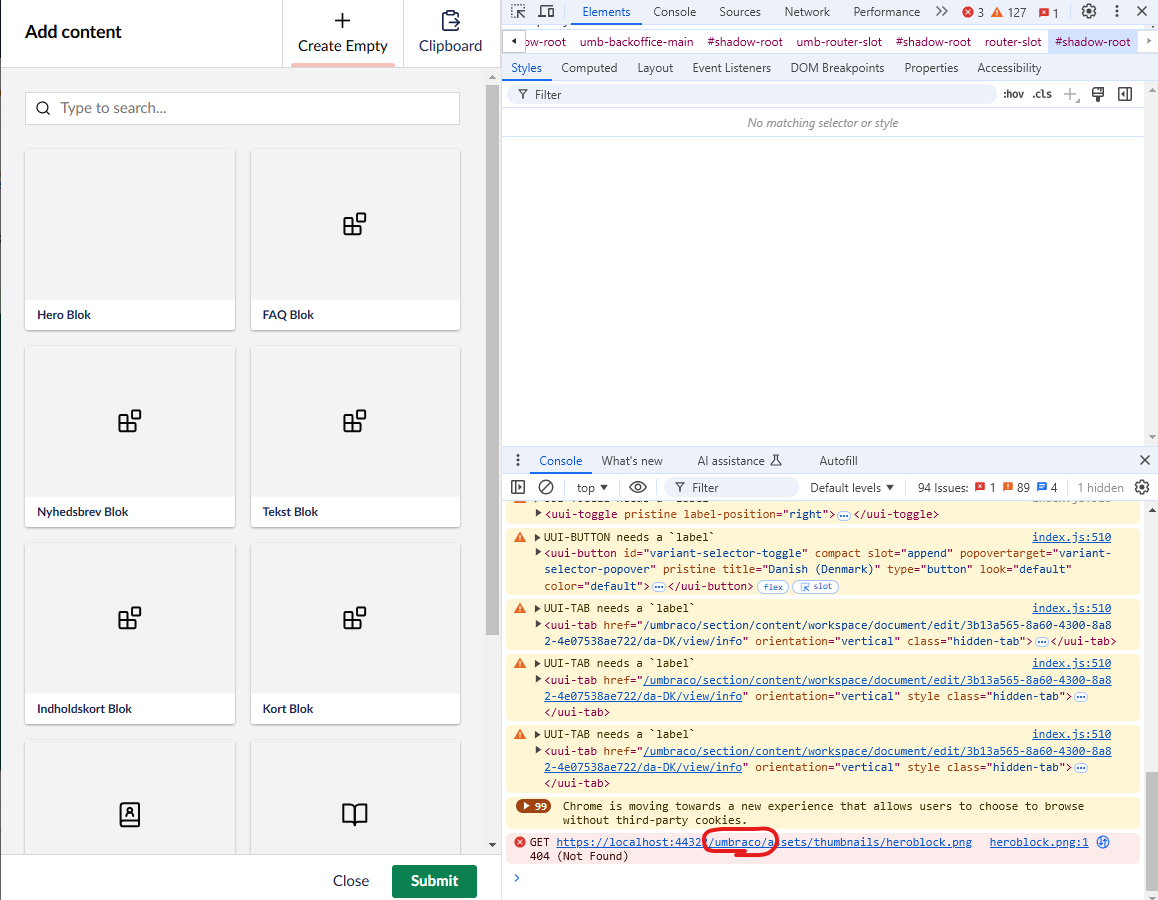Toggle the .cls element classes editor
The image size is (1158, 900).
click(1041, 93)
